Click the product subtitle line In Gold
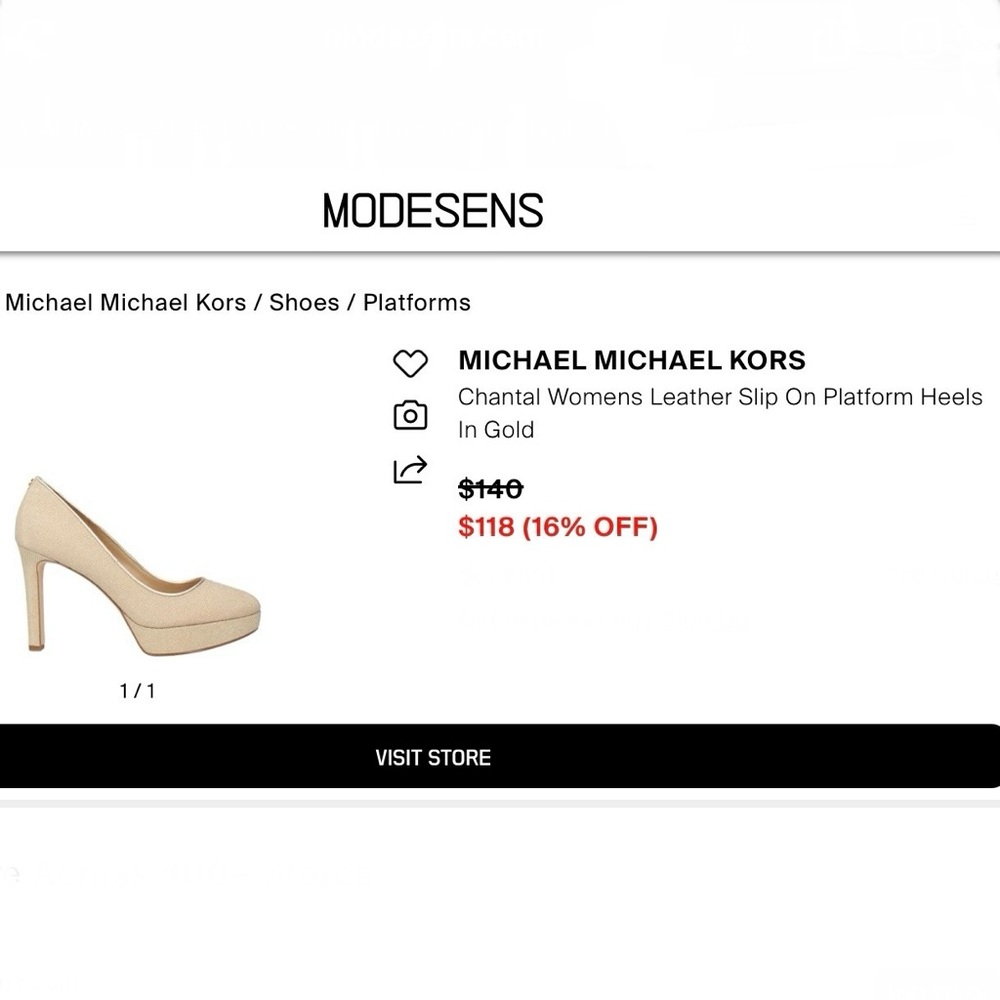1000x1000 pixels. point(497,430)
